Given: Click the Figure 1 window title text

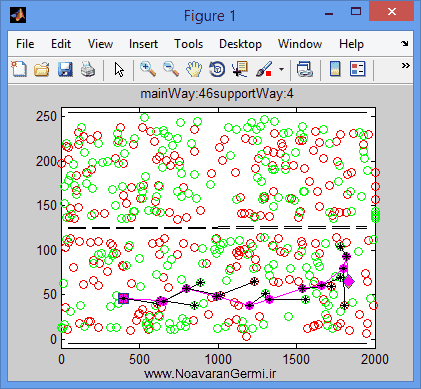Looking at the screenshot, I should 210,16.
